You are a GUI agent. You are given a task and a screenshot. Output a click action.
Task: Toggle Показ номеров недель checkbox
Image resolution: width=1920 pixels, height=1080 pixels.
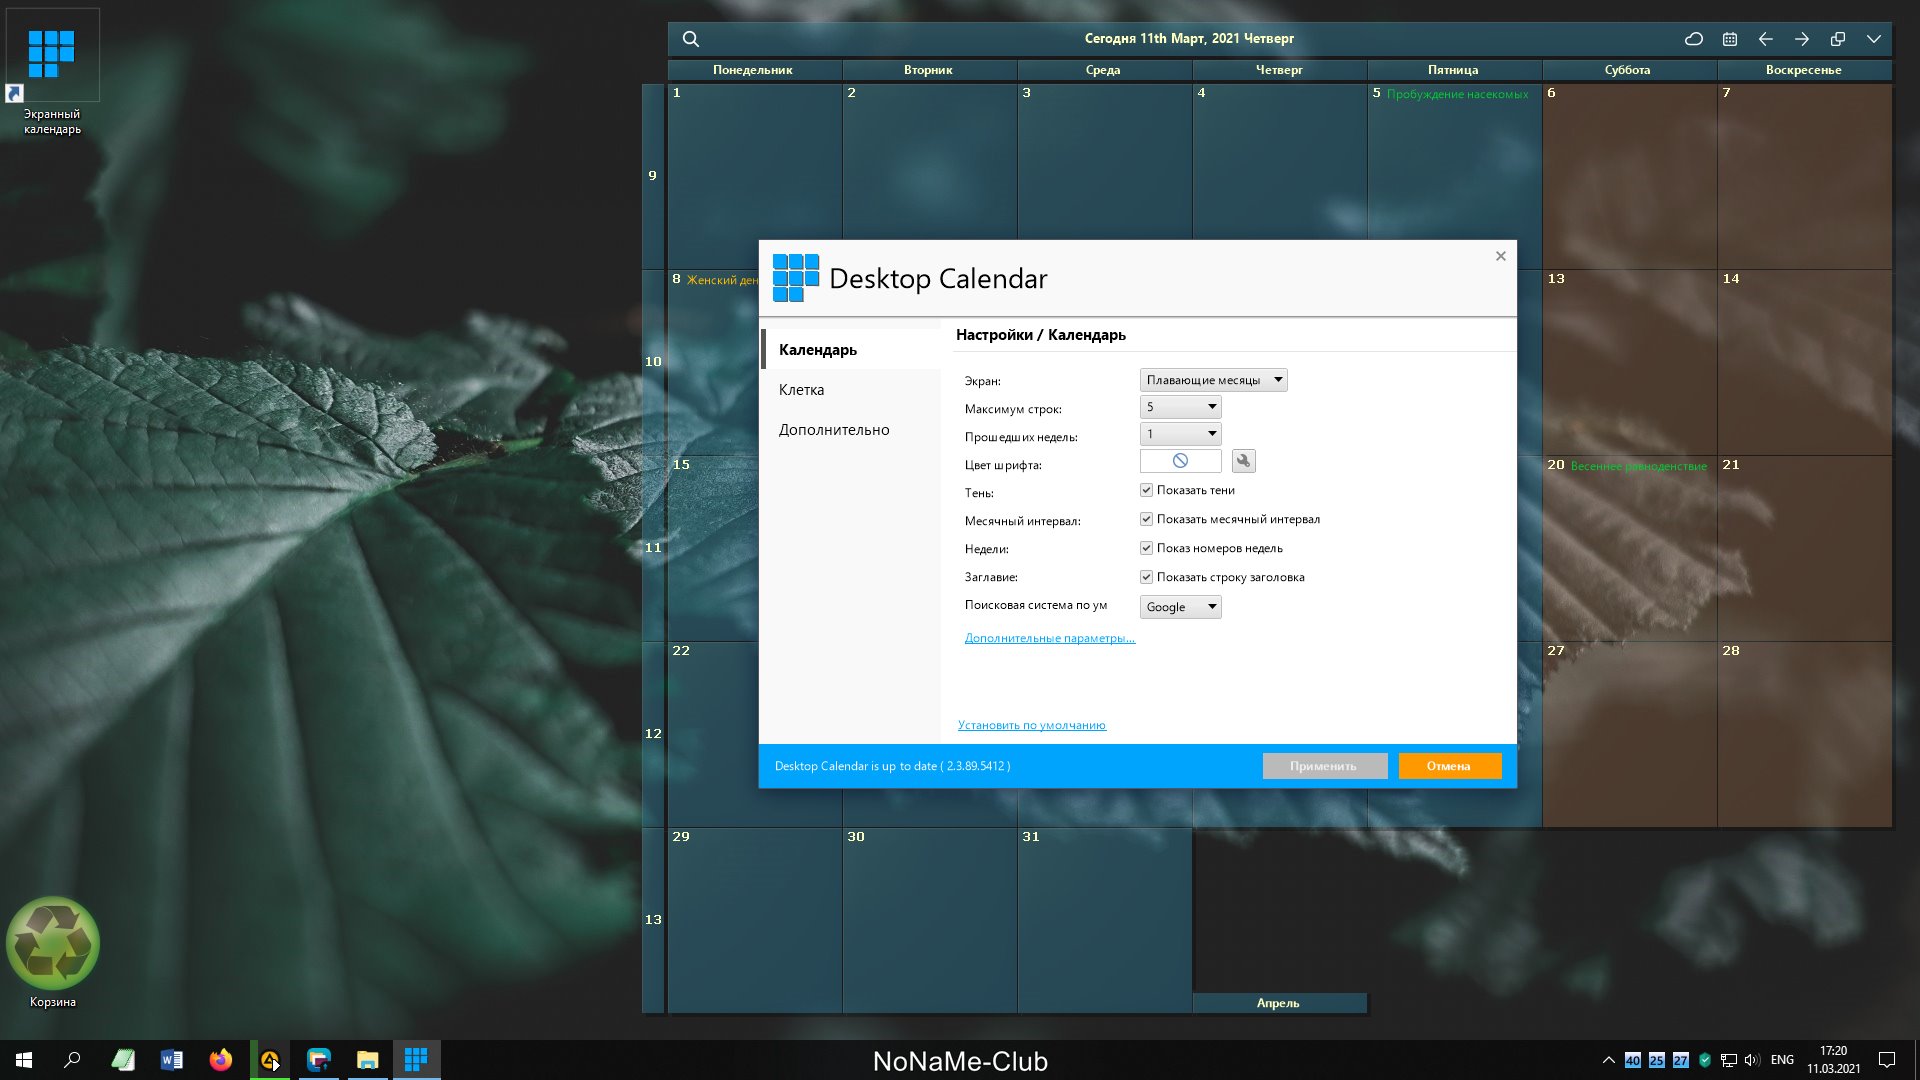(x=1146, y=548)
